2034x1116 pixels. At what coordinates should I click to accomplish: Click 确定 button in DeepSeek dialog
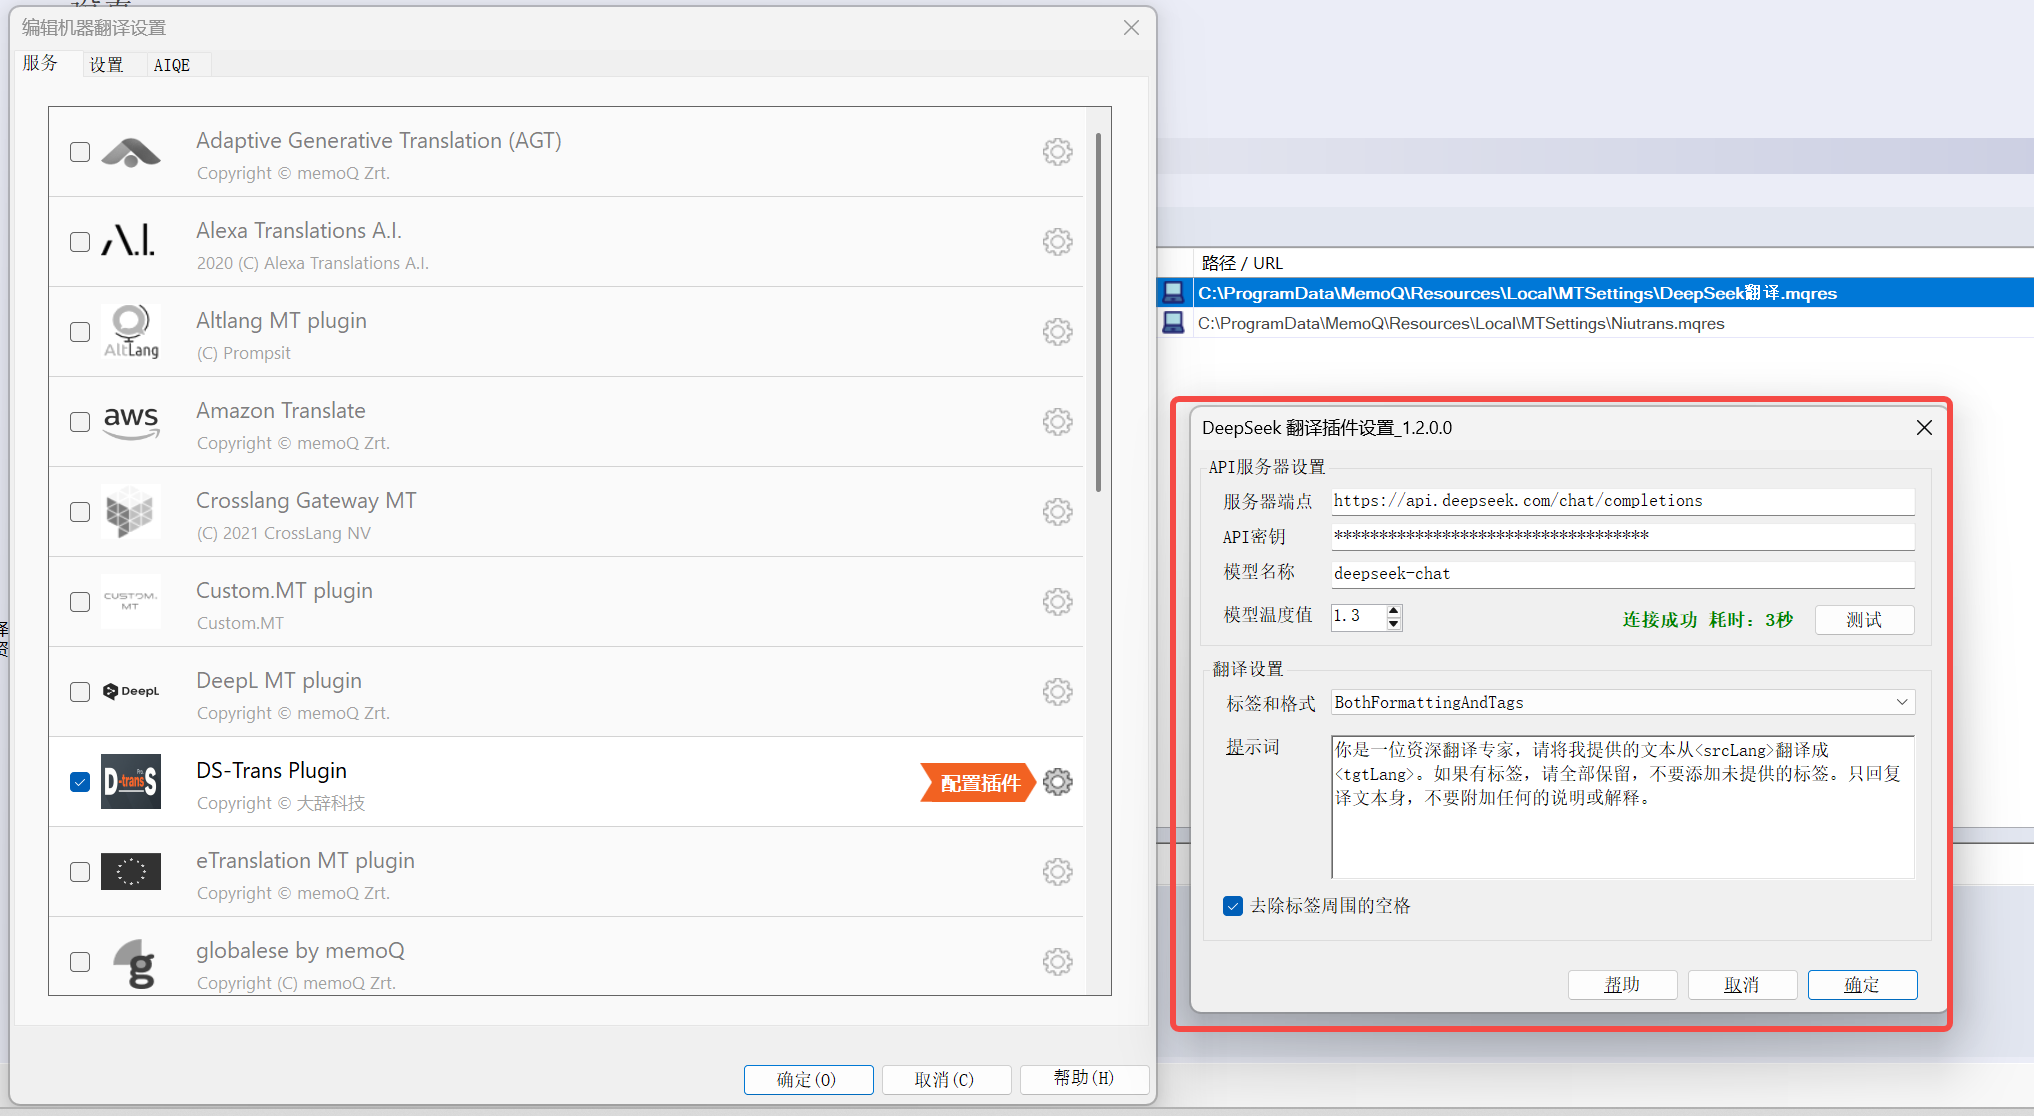1862,985
